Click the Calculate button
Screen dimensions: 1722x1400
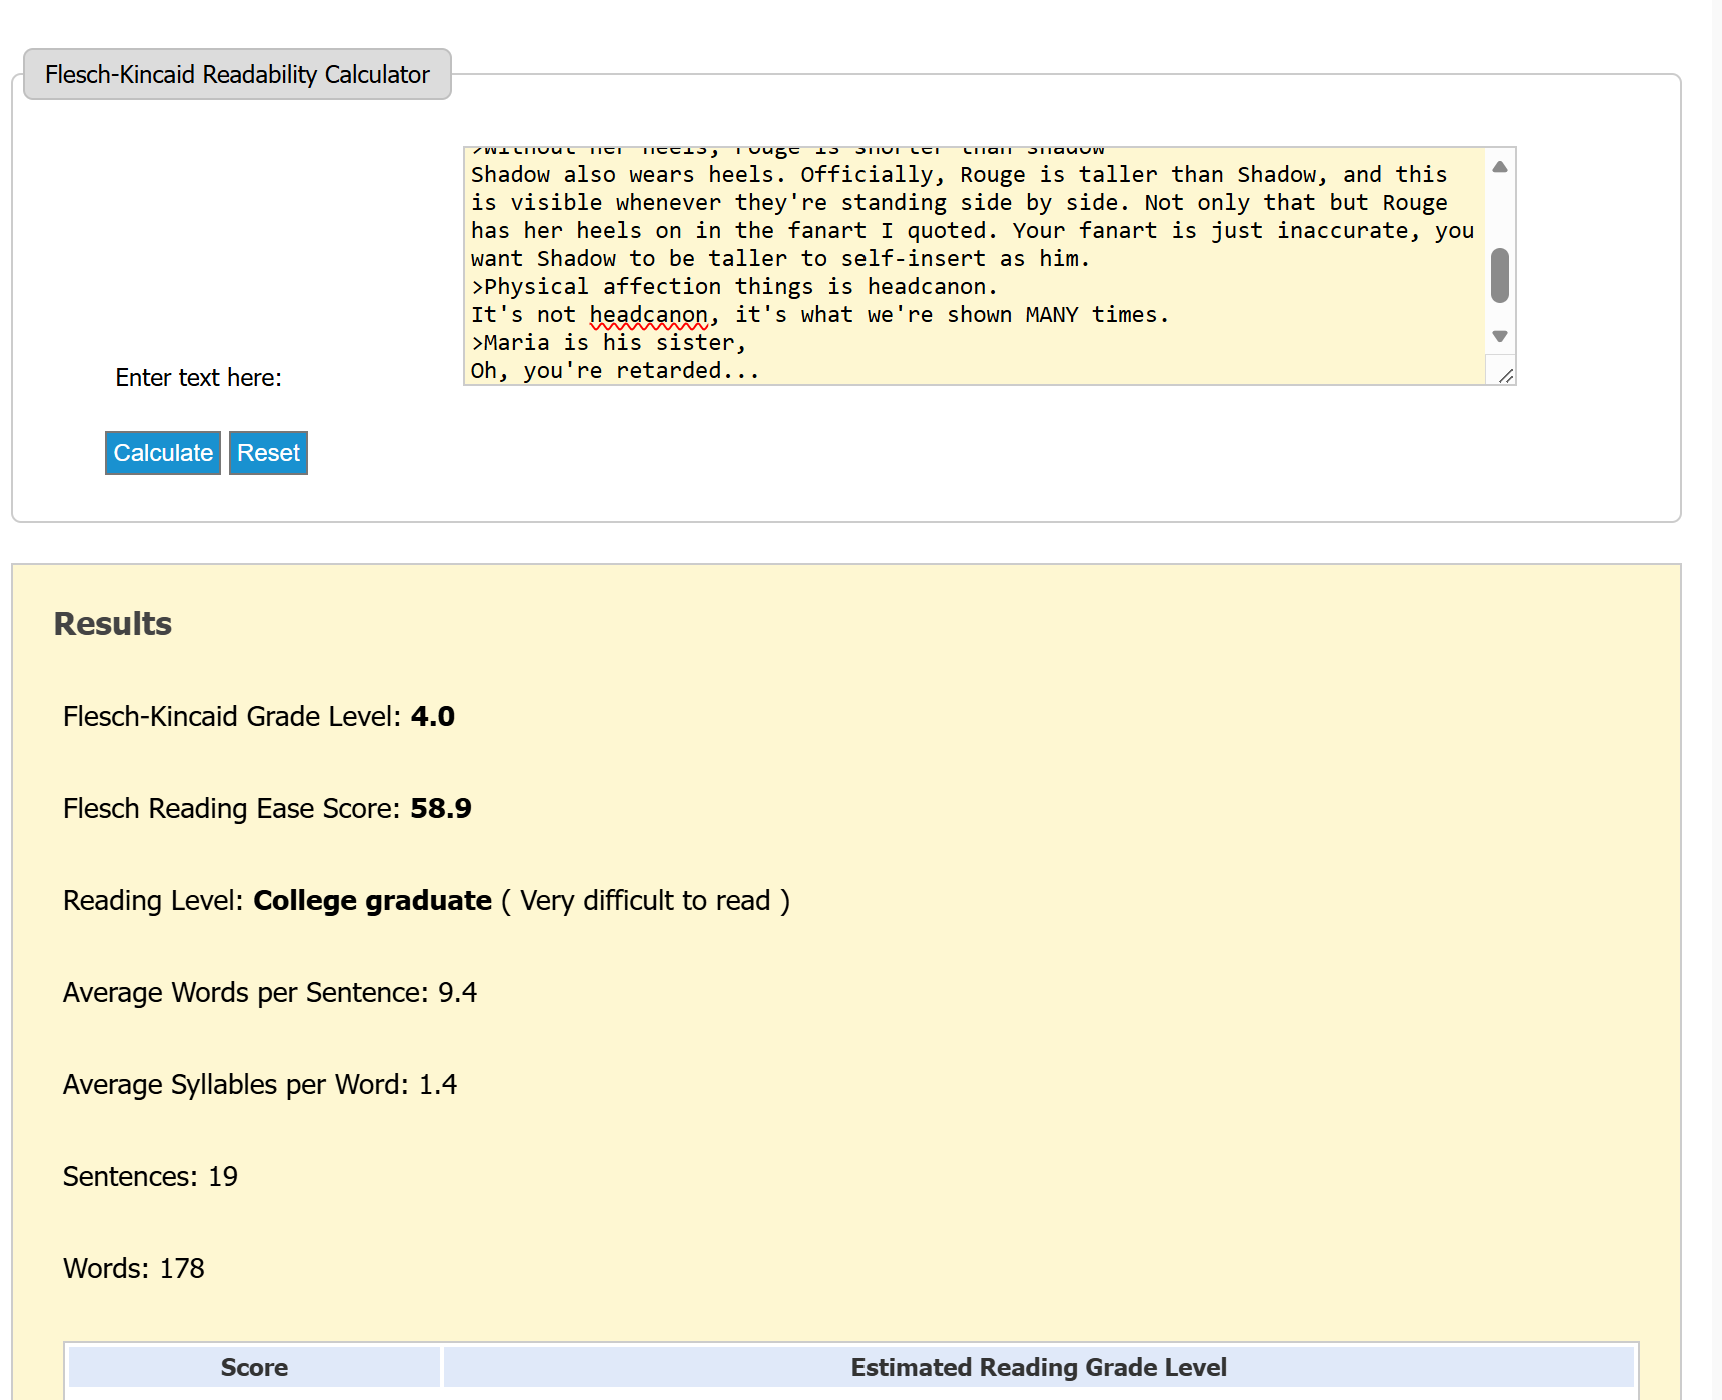[163, 453]
